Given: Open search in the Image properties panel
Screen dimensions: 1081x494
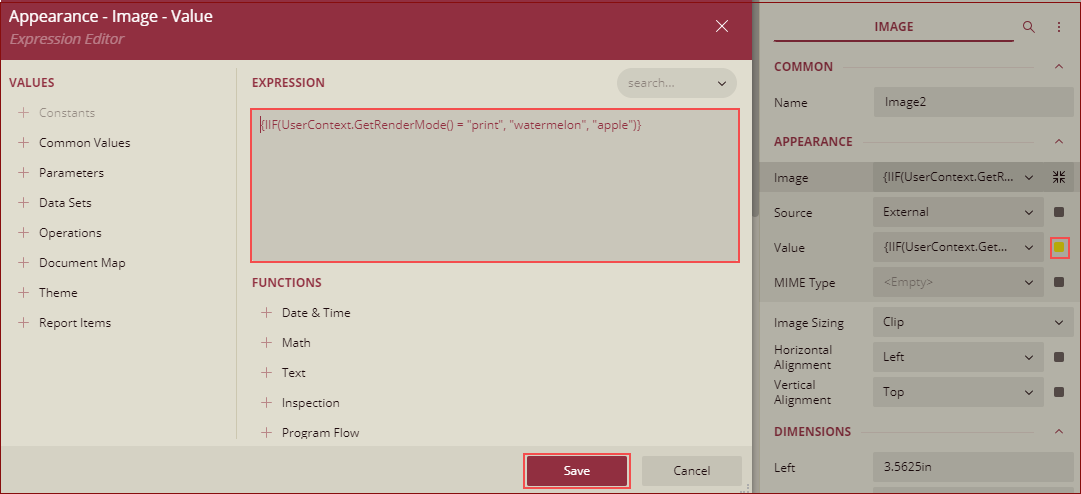Looking at the screenshot, I should point(1029,27).
